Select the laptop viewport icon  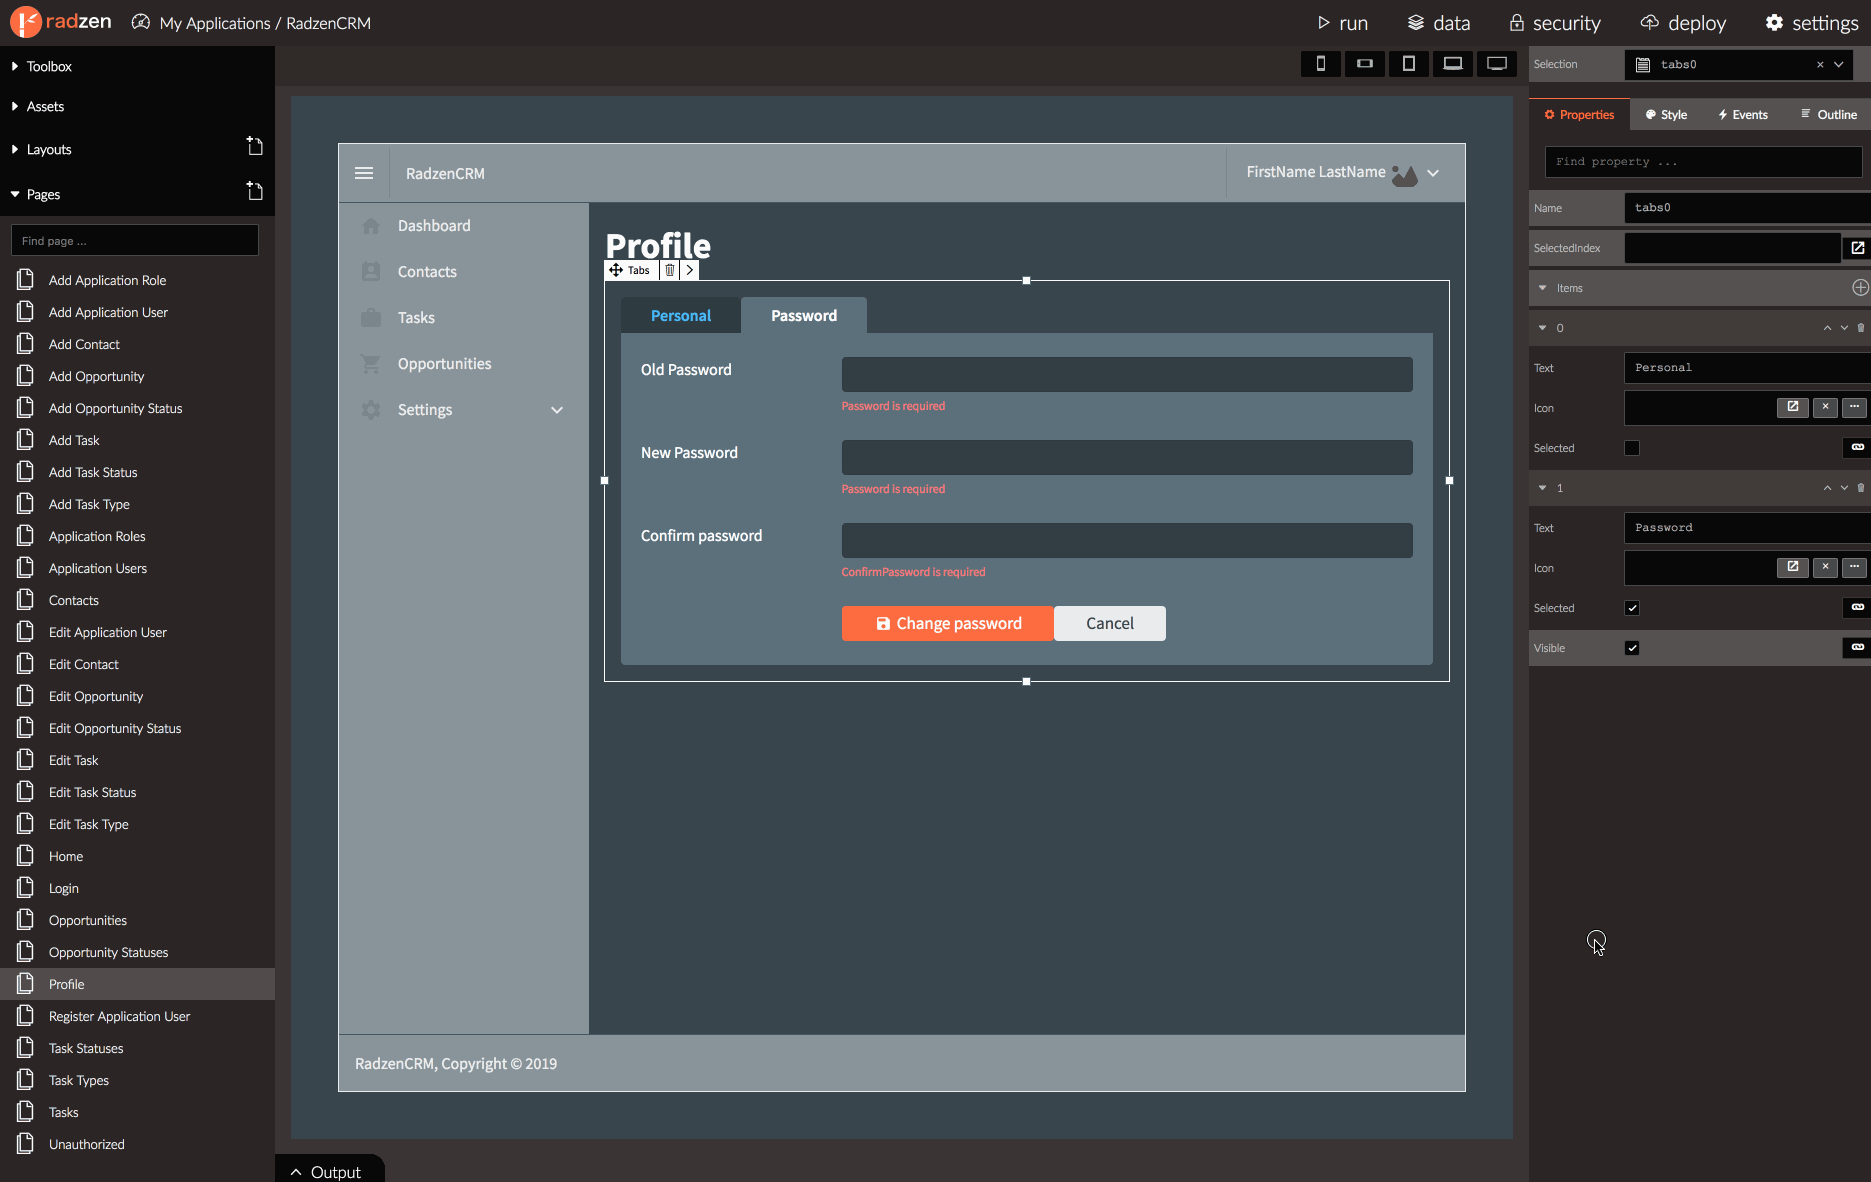coord(1453,64)
